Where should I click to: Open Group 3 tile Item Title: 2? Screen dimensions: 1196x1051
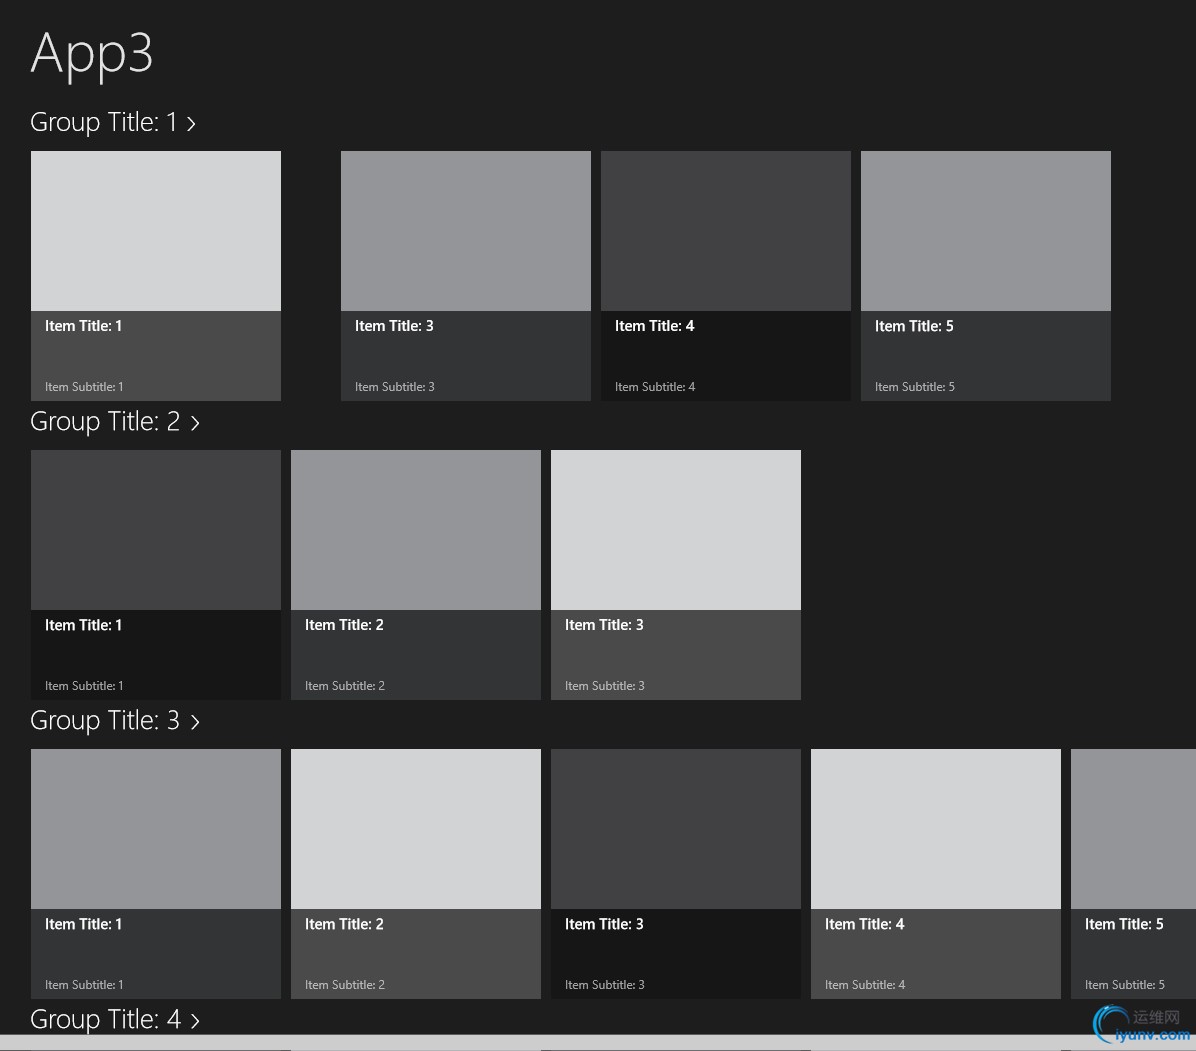click(416, 873)
